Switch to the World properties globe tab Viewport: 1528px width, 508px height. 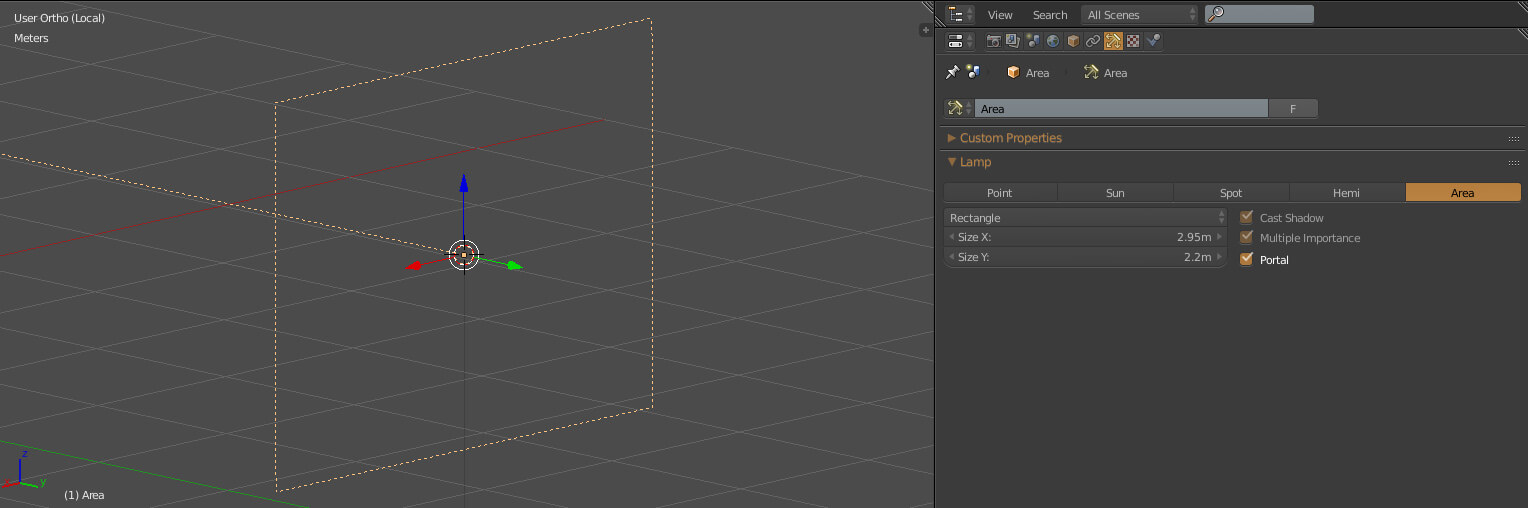coord(1053,41)
